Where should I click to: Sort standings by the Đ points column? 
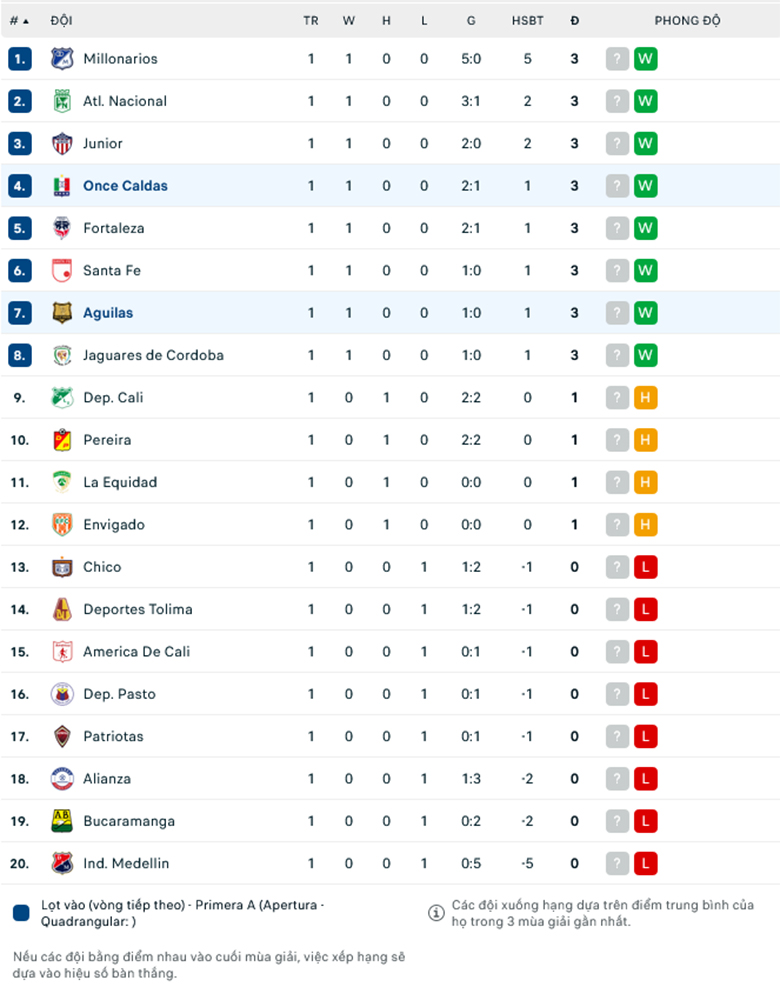pos(574,21)
